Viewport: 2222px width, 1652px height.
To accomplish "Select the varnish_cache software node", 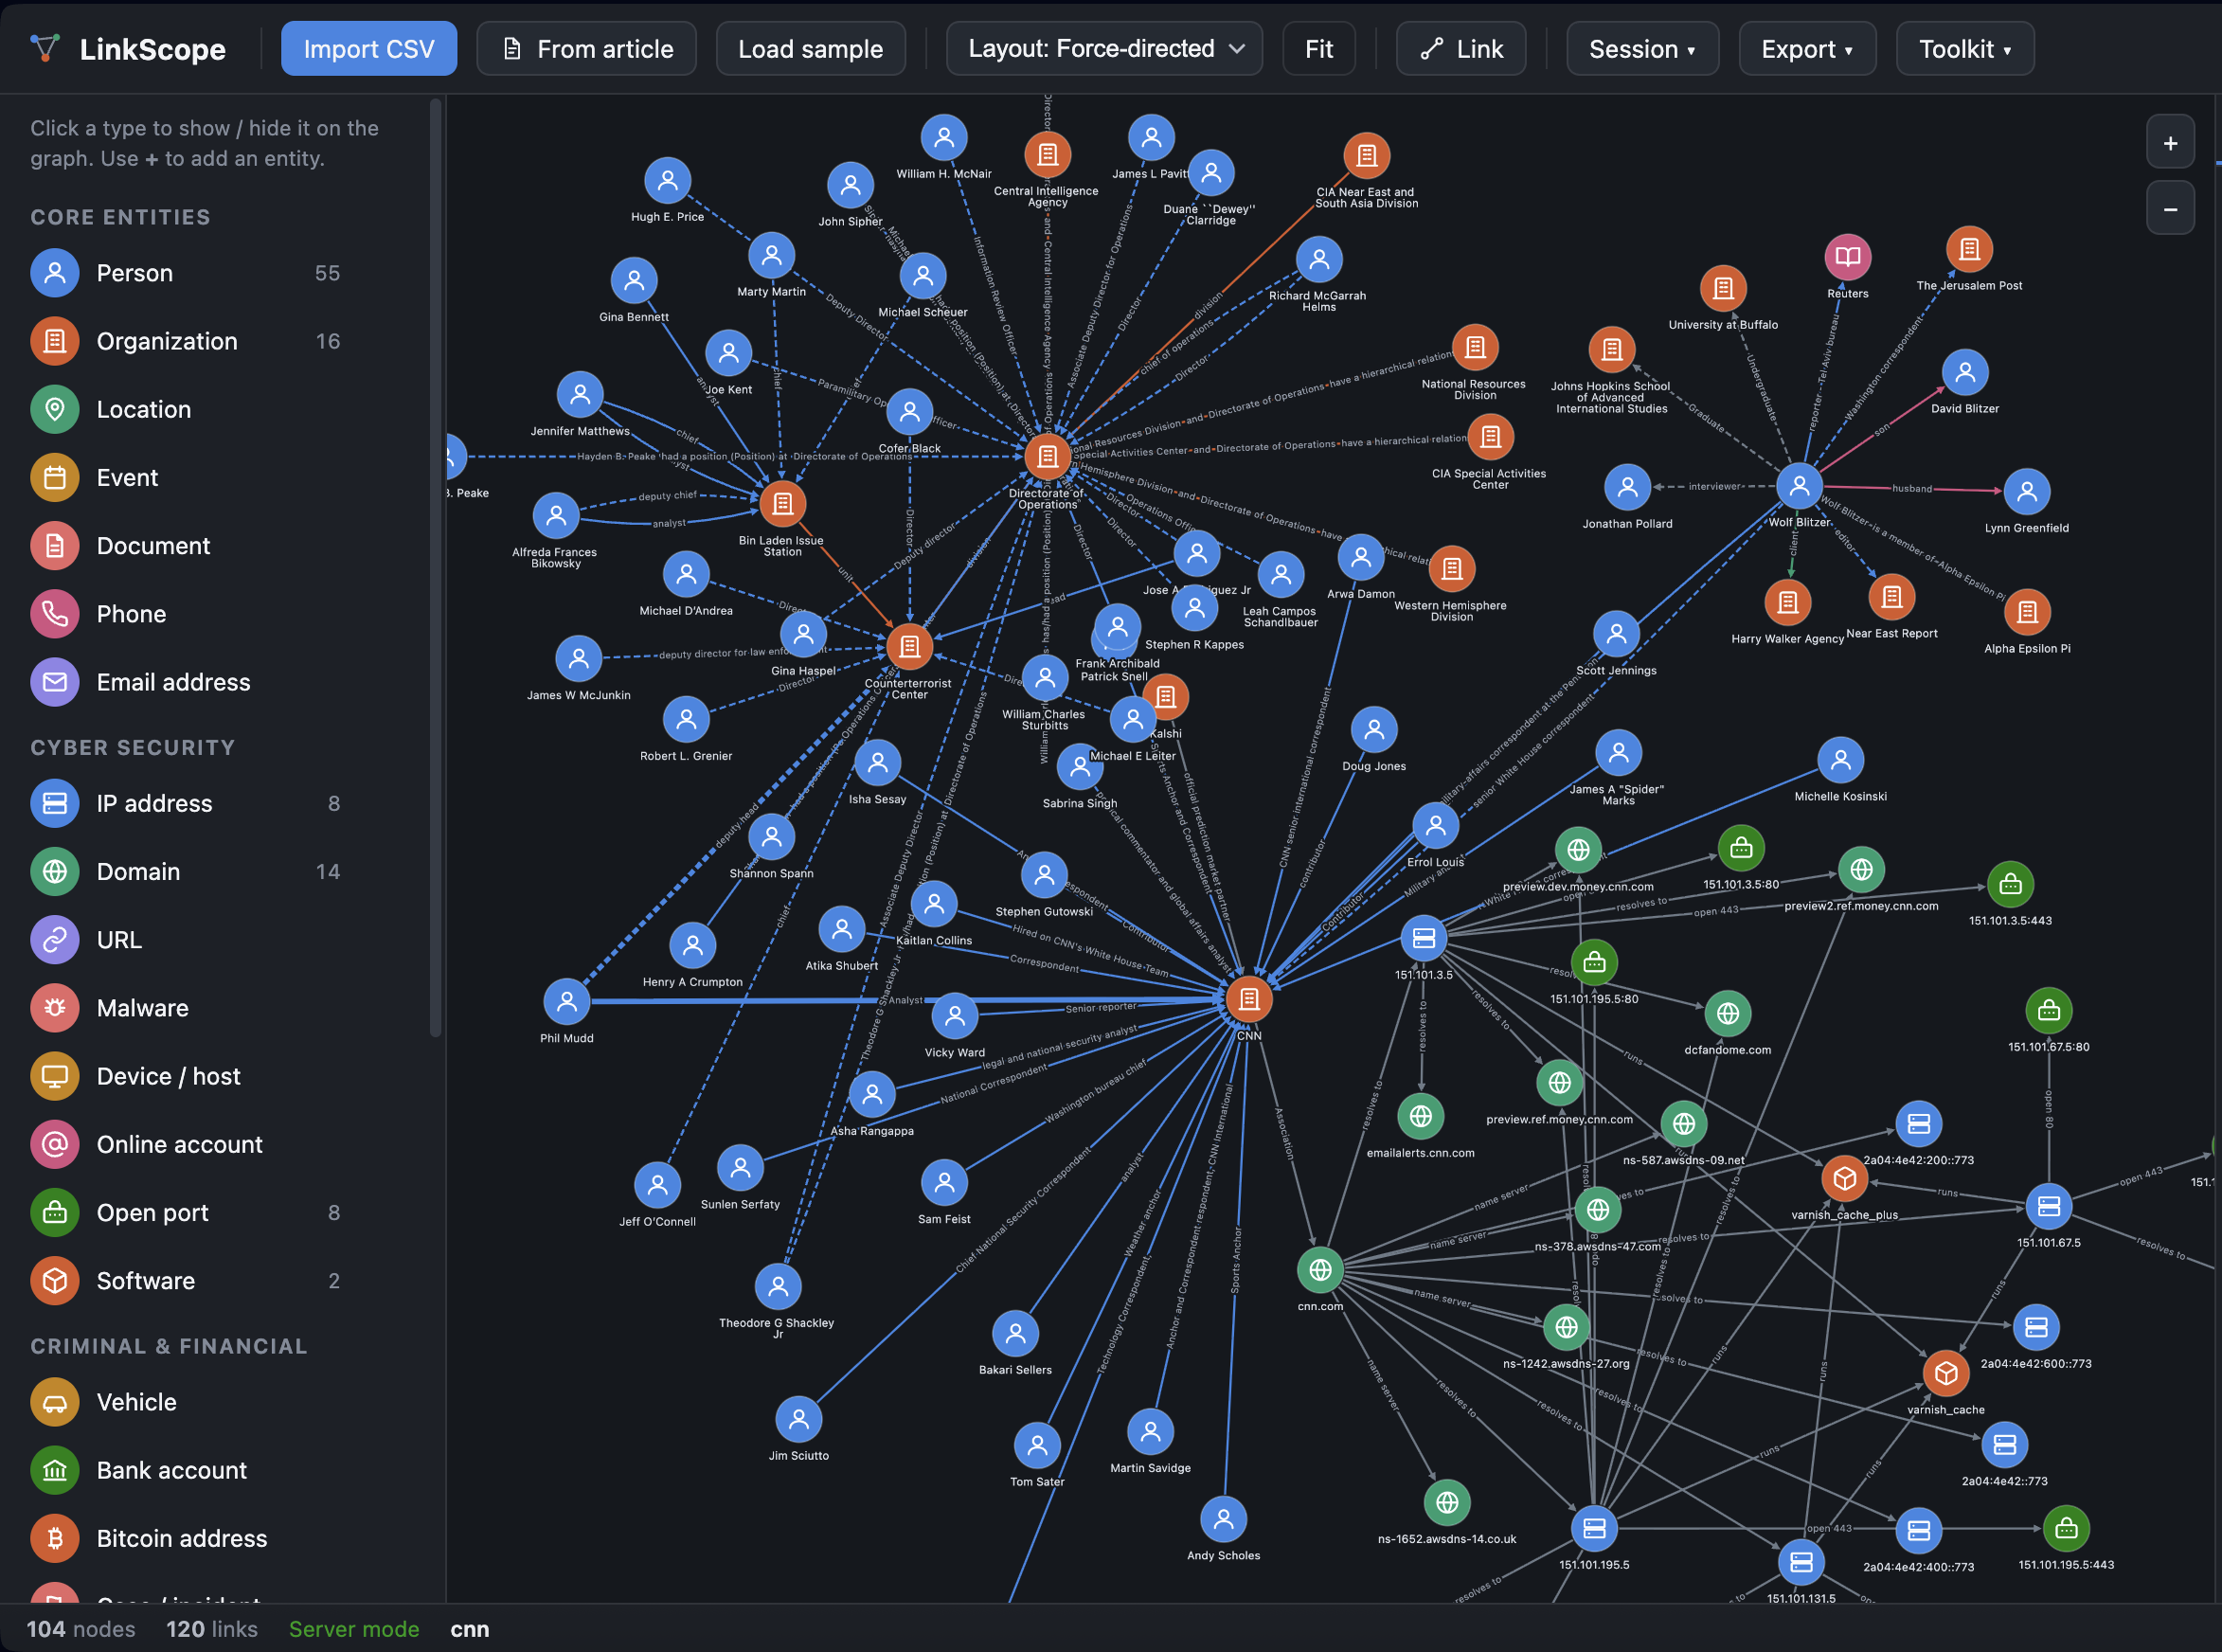I will point(1945,1373).
